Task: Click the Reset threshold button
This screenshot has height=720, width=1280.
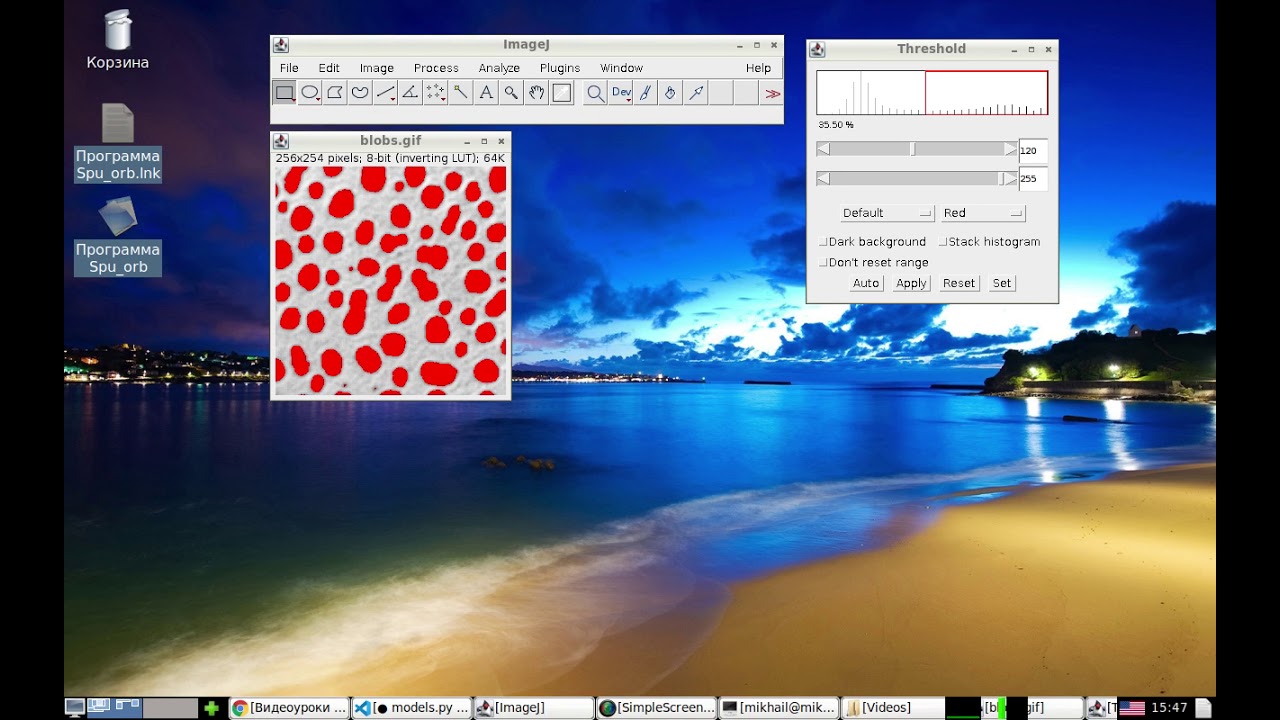Action: point(958,283)
